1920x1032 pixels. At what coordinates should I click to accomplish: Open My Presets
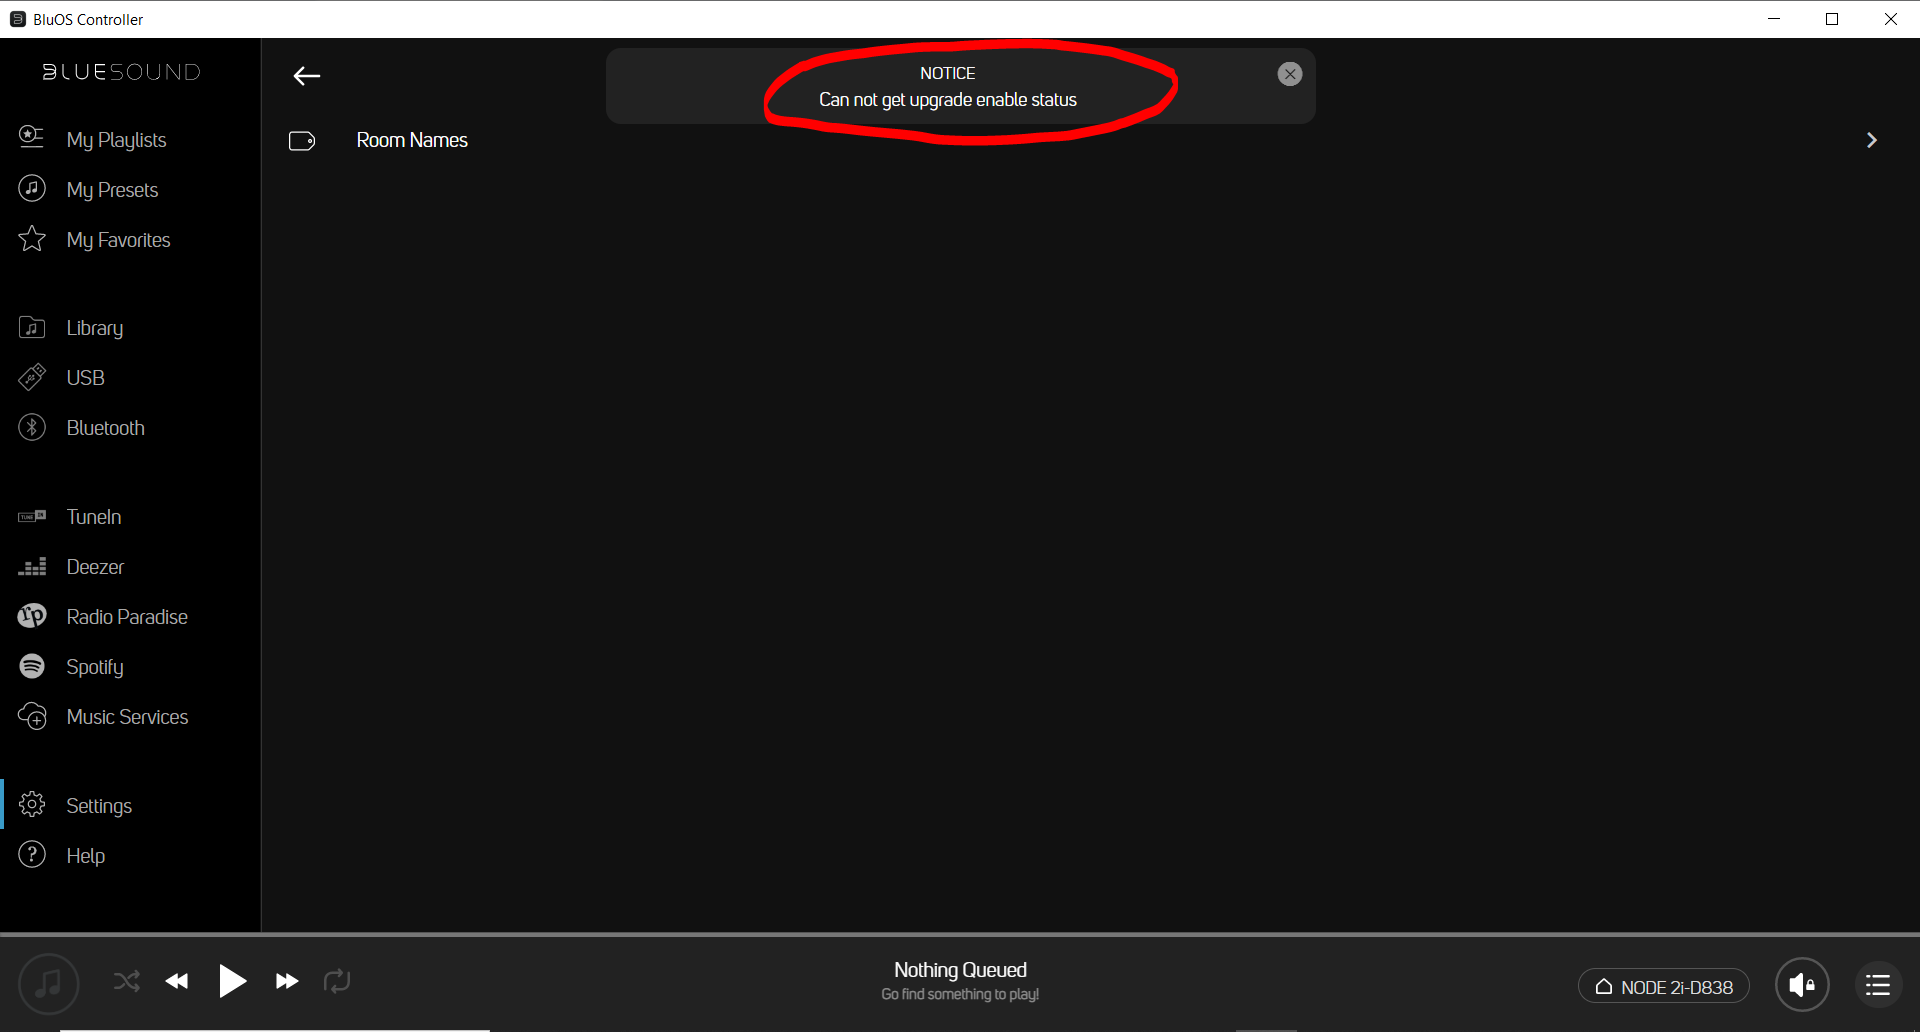(112, 190)
